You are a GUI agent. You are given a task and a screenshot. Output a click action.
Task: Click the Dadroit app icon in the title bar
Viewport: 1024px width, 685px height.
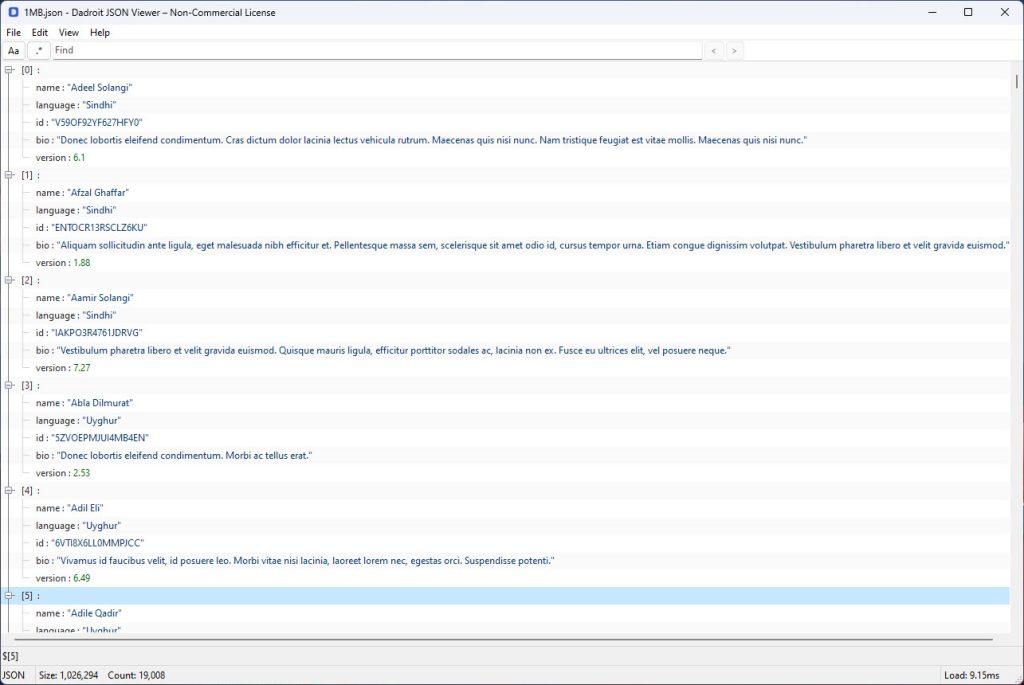tap(13, 12)
